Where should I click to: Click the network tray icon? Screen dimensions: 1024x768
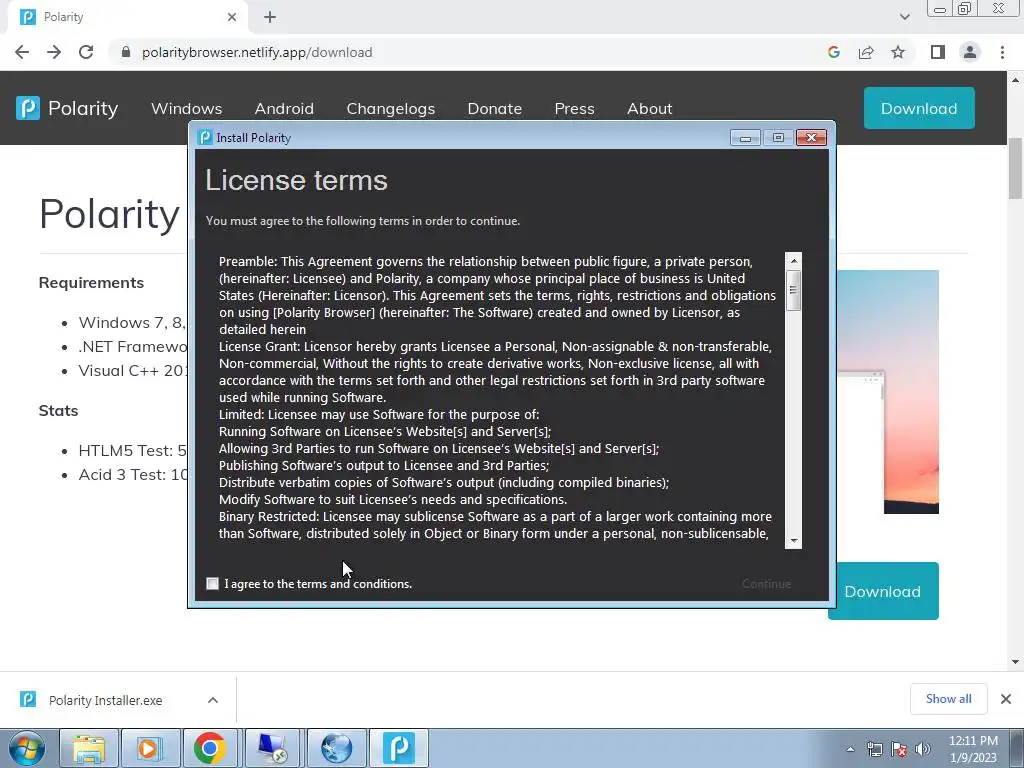click(874, 749)
